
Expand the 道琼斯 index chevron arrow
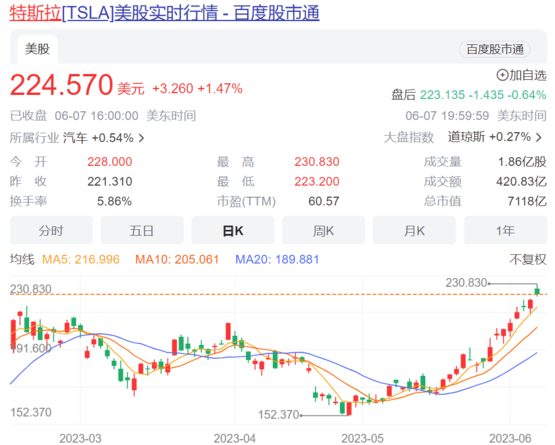click(x=538, y=137)
